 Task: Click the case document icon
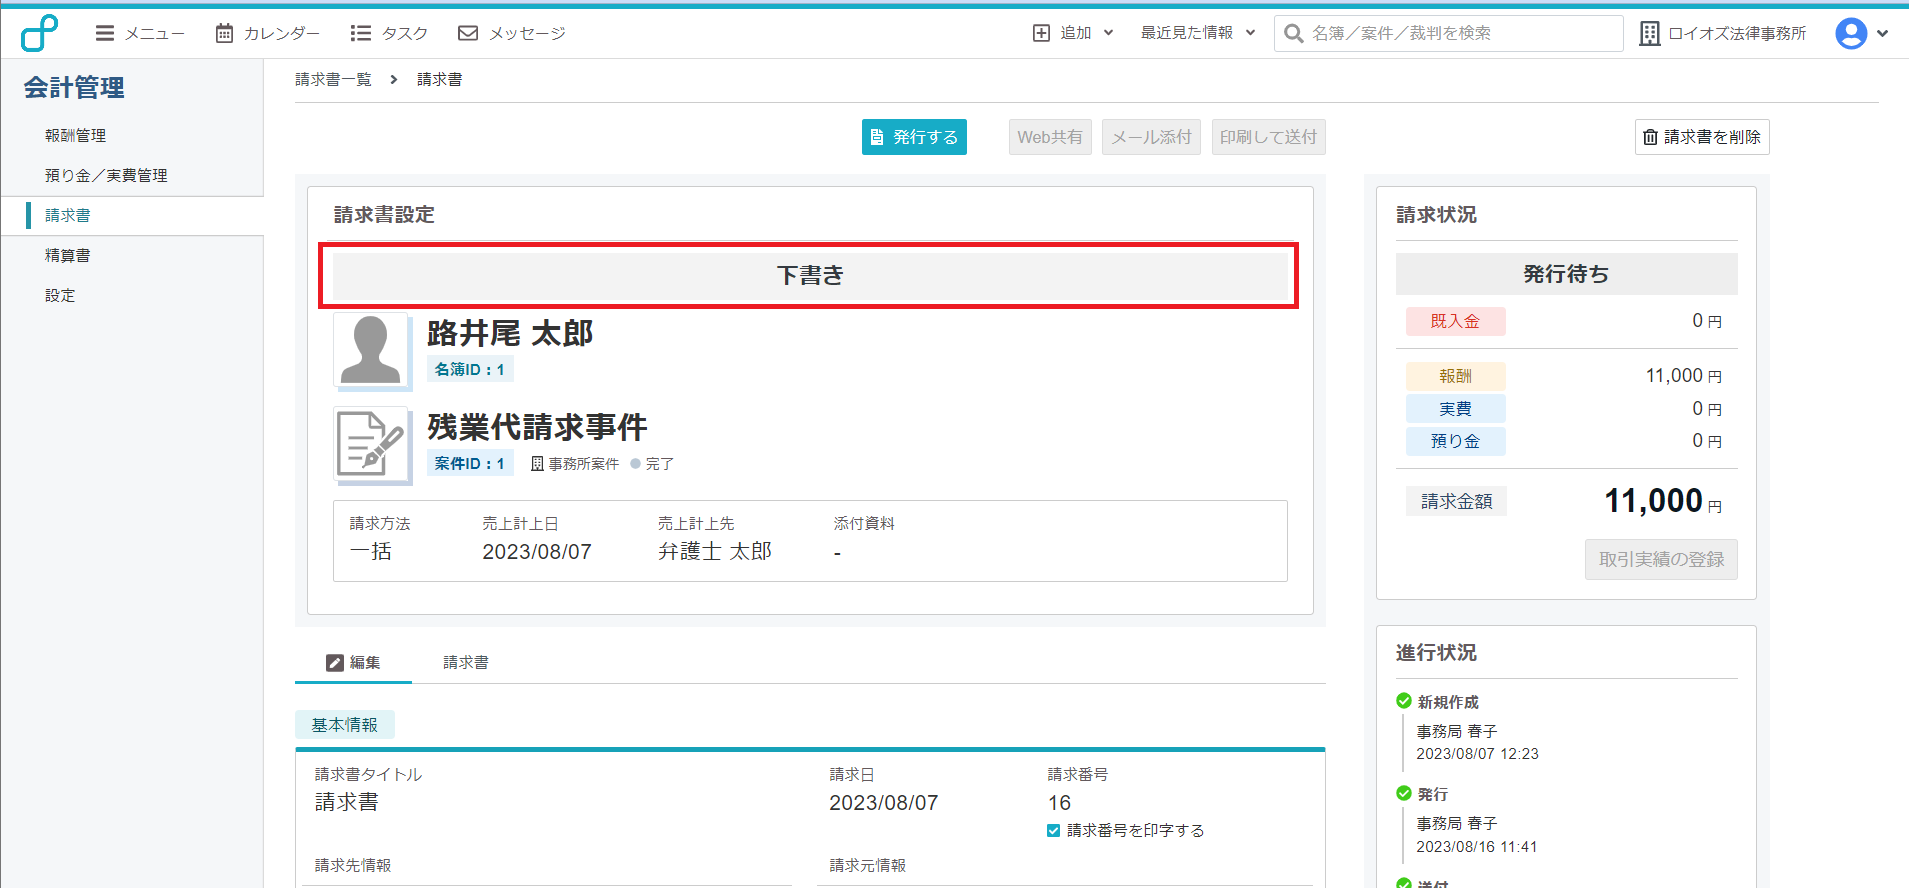tap(371, 444)
